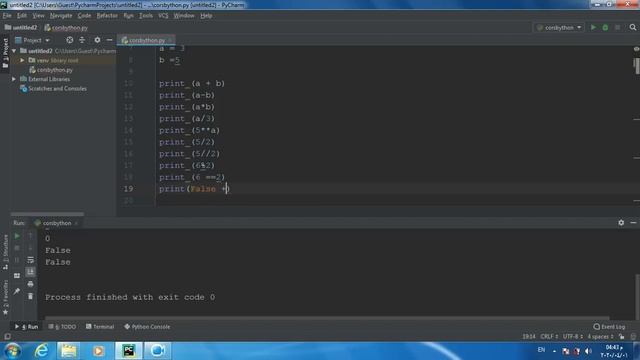Image resolution: width=640 pixels, height=360 pixels.
Task: Place cursor on line print (a + b)
Action: (x=192, y=83)
